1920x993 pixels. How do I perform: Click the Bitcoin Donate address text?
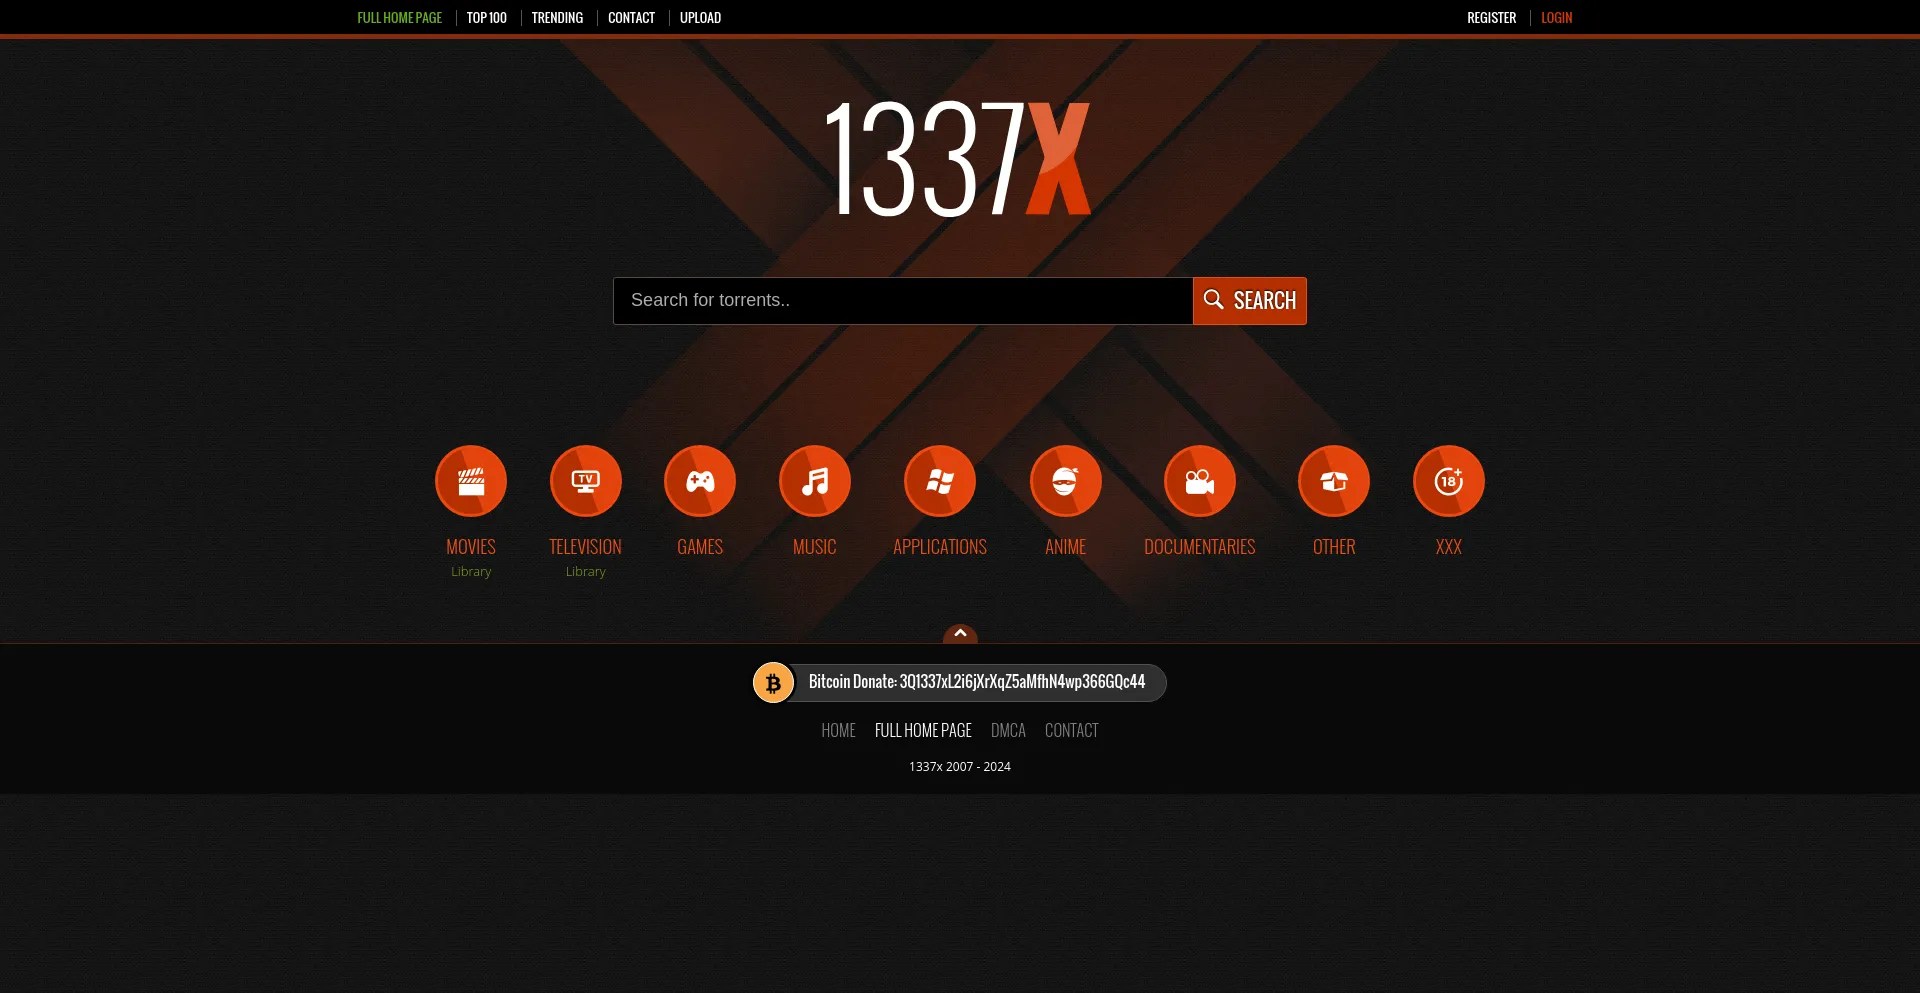(x=977, y=682)
